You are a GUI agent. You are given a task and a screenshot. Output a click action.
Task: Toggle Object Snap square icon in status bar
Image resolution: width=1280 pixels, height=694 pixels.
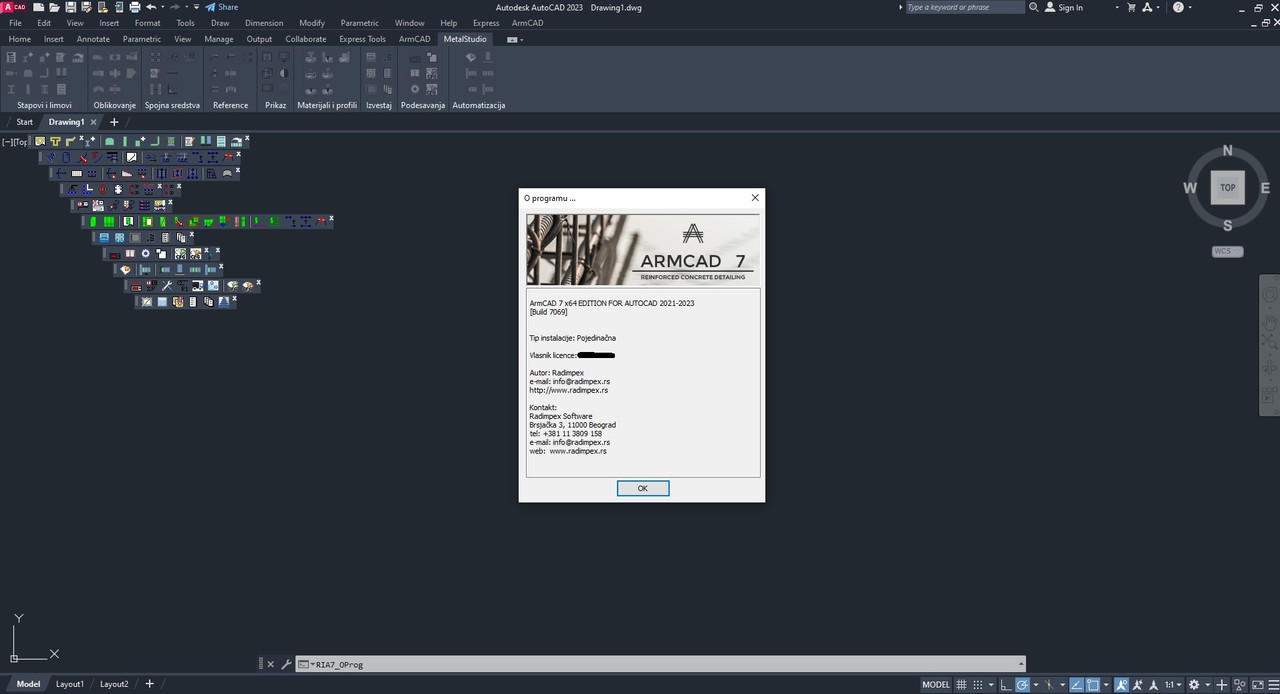pyautogui.click(x=1093, y=685)
